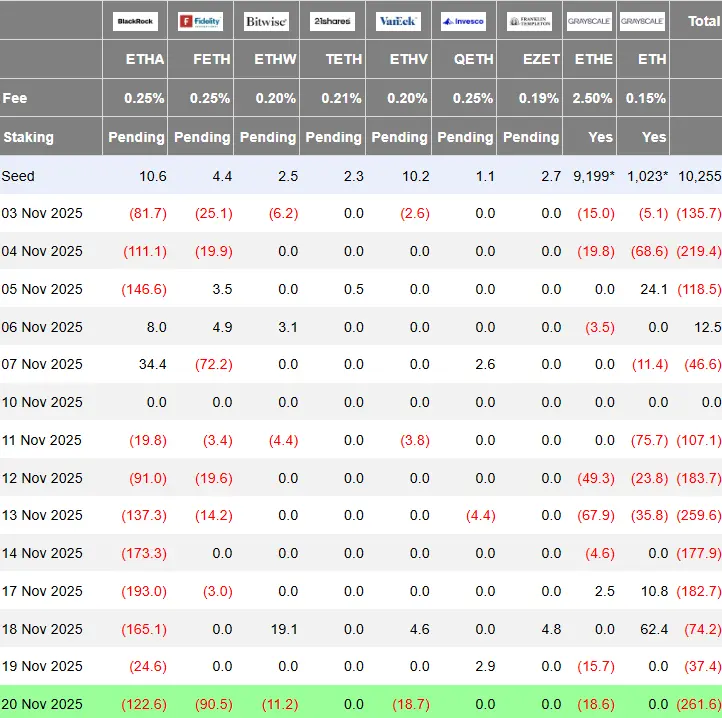Click QETH value 2.6 on 07 Nov

[485, 364]
